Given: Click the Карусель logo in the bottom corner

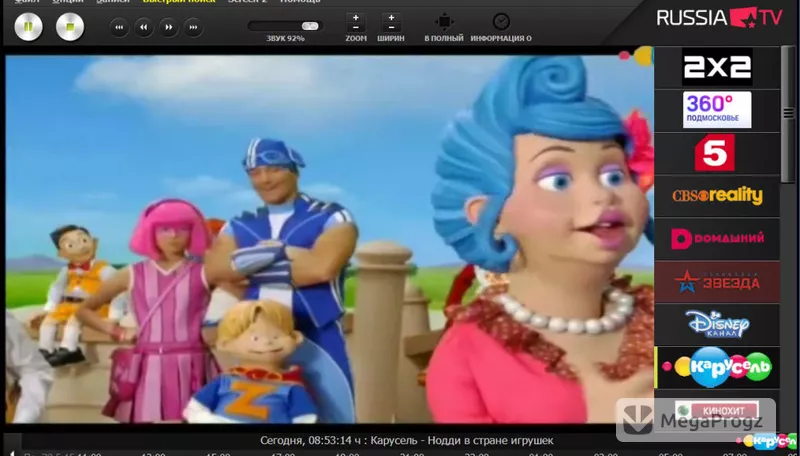Looking at the screenshot, I should tap(767, 441).
